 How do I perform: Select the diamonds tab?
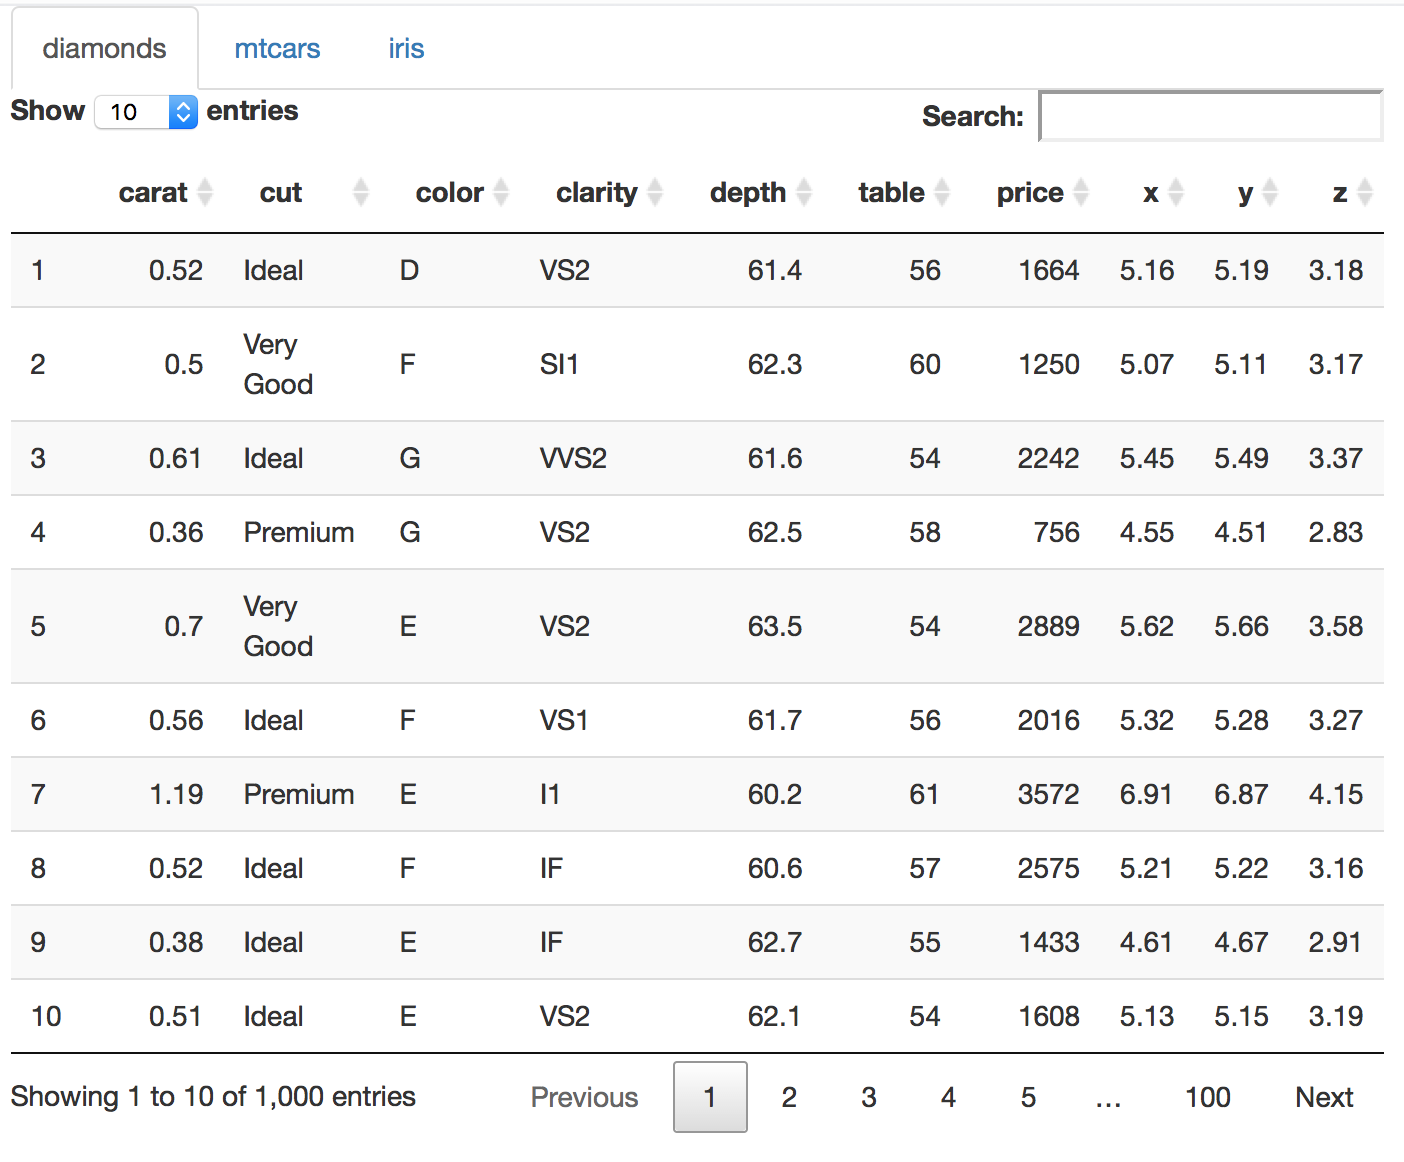point(104,49)
